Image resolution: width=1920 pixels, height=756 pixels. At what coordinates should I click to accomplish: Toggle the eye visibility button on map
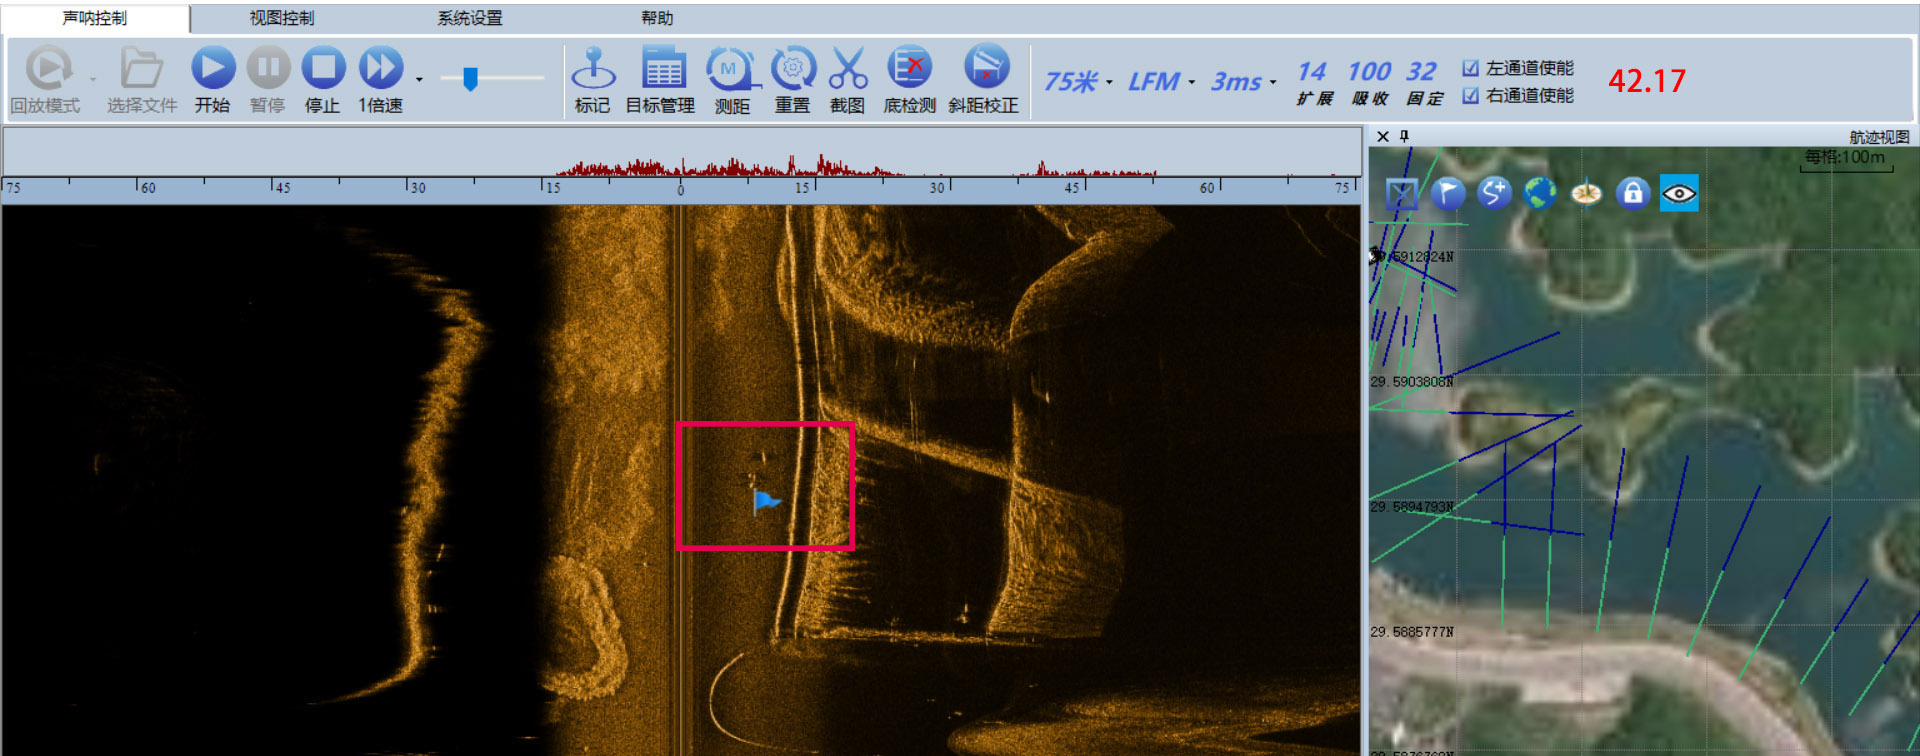pos(1679,193)
